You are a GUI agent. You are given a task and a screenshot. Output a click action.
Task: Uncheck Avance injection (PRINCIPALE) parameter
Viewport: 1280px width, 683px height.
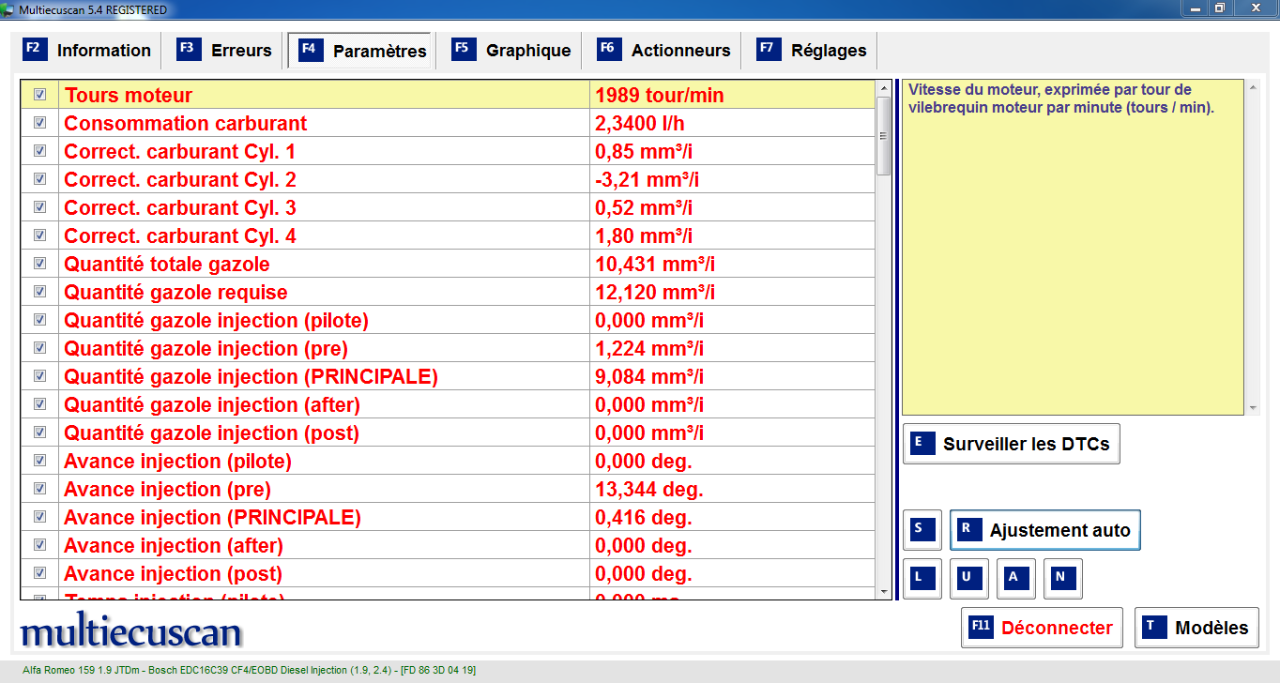(40, 517)
